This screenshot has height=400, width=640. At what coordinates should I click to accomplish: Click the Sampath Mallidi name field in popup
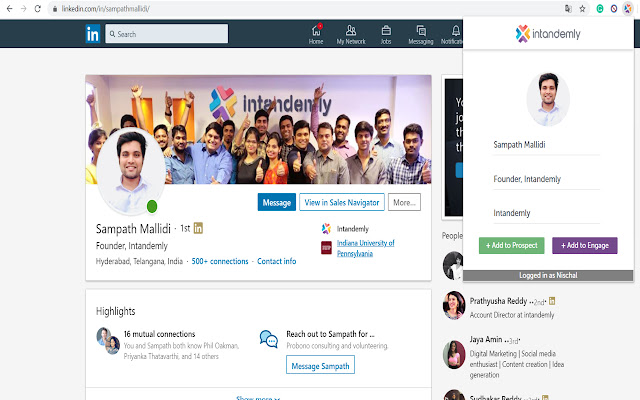[546, 145]
